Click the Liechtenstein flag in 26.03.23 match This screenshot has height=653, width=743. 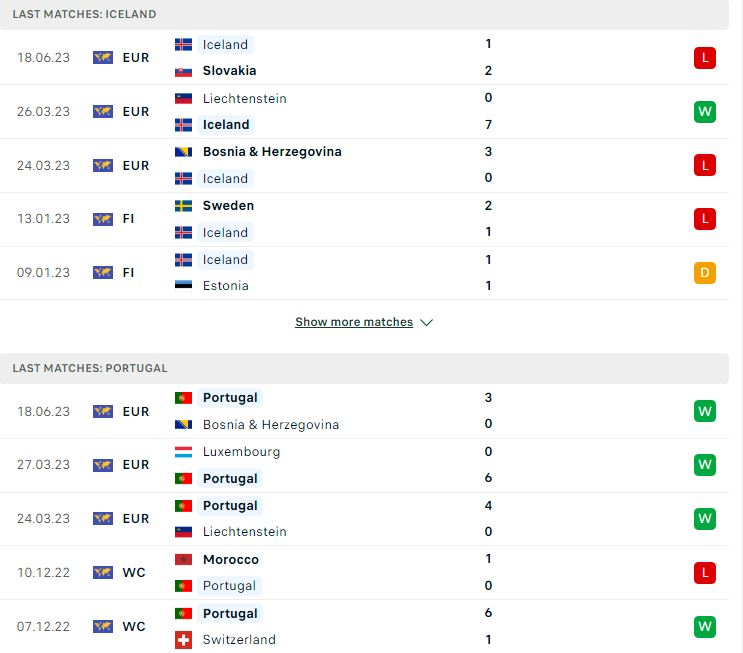tap(183, 99)
